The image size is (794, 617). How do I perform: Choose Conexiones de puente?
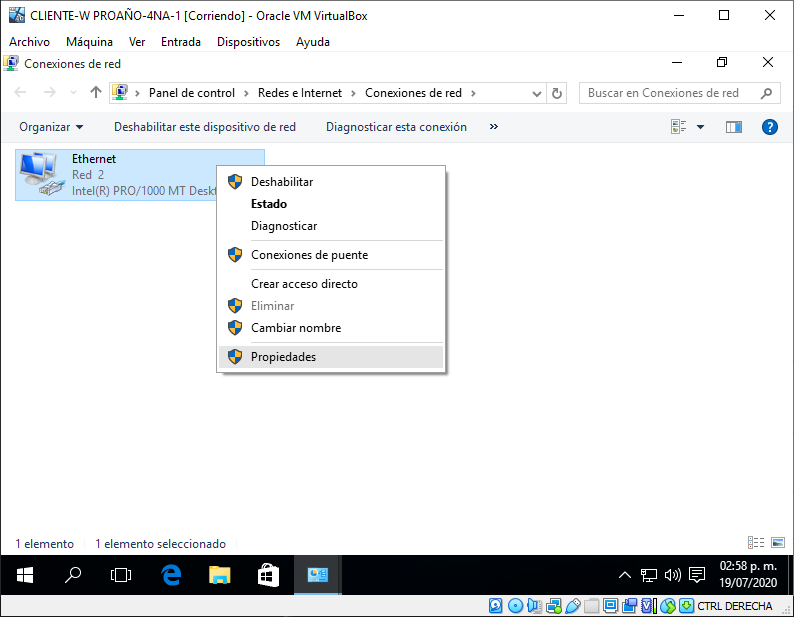[331, 255]
